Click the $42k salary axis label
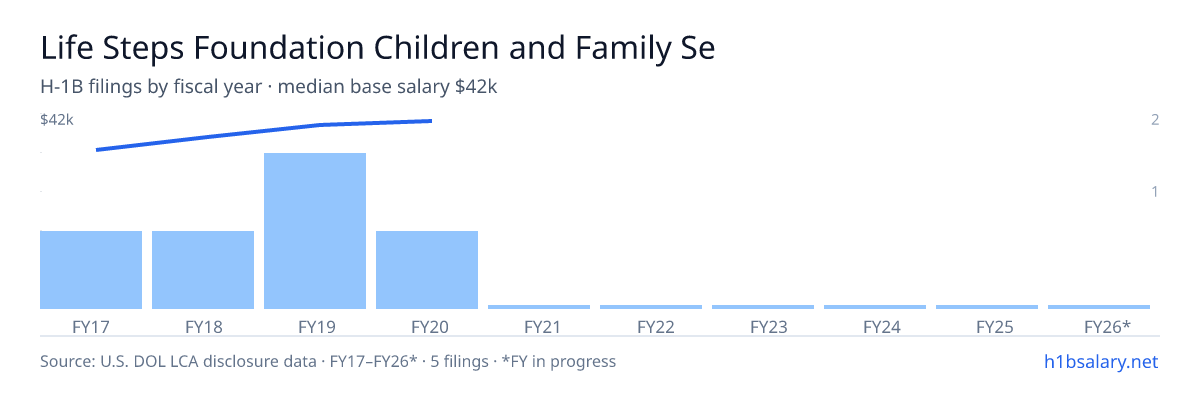Image resolution: width=1200 pixels, height=400 pixels. [x=57, y=120]
